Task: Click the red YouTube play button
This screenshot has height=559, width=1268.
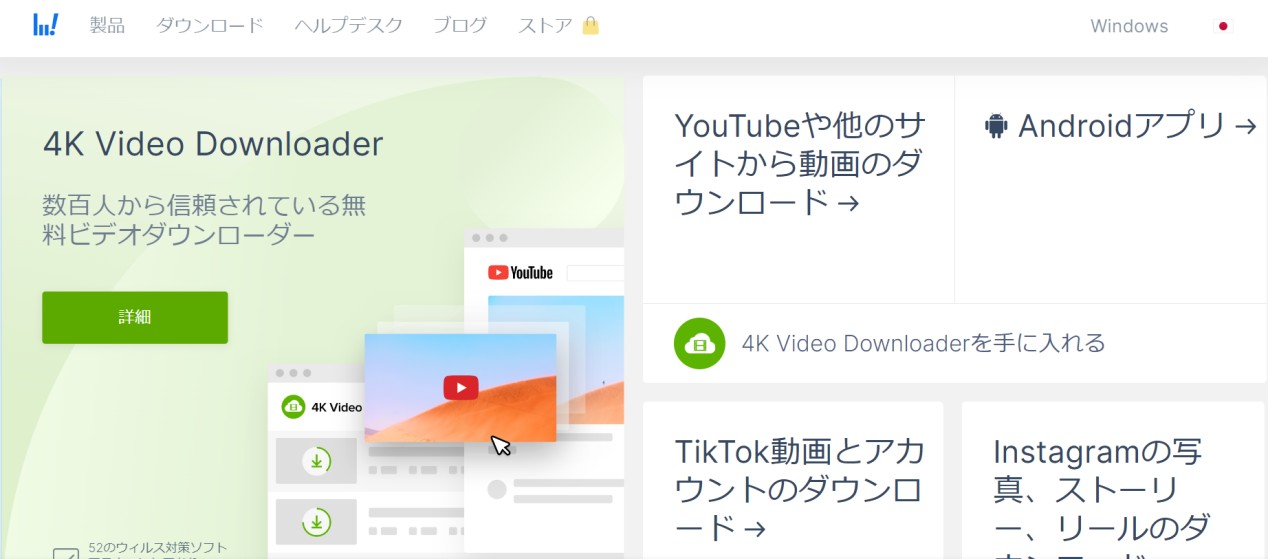Action: [461, 387]
